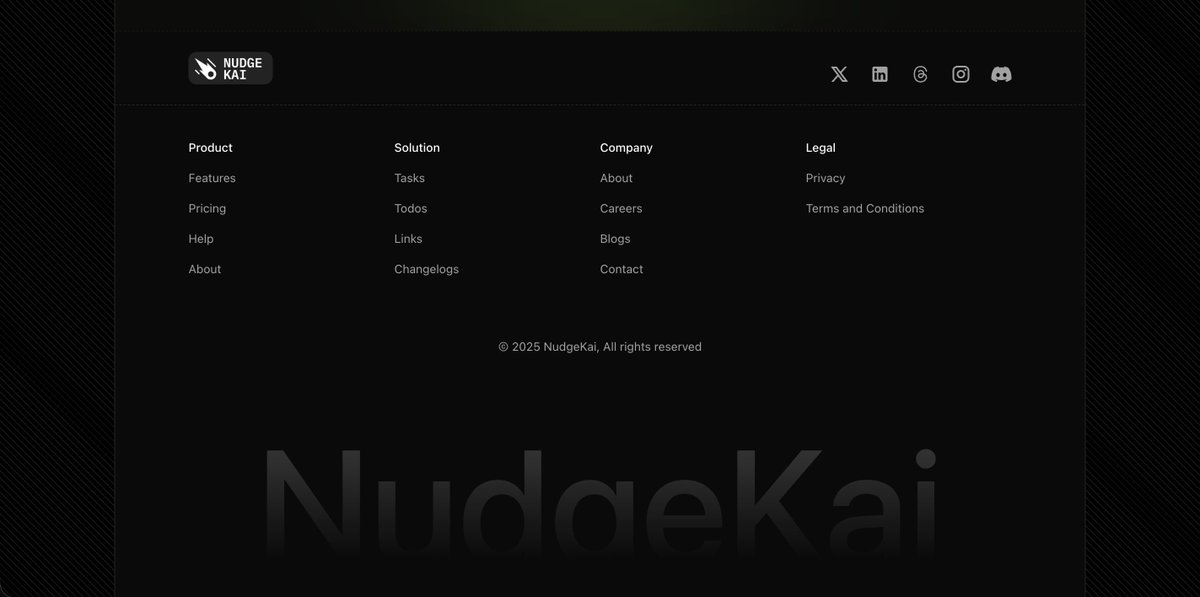Click About under Product
This screenshot has width=1200, height=597.
pyautogui.click(x=204, y=269)
